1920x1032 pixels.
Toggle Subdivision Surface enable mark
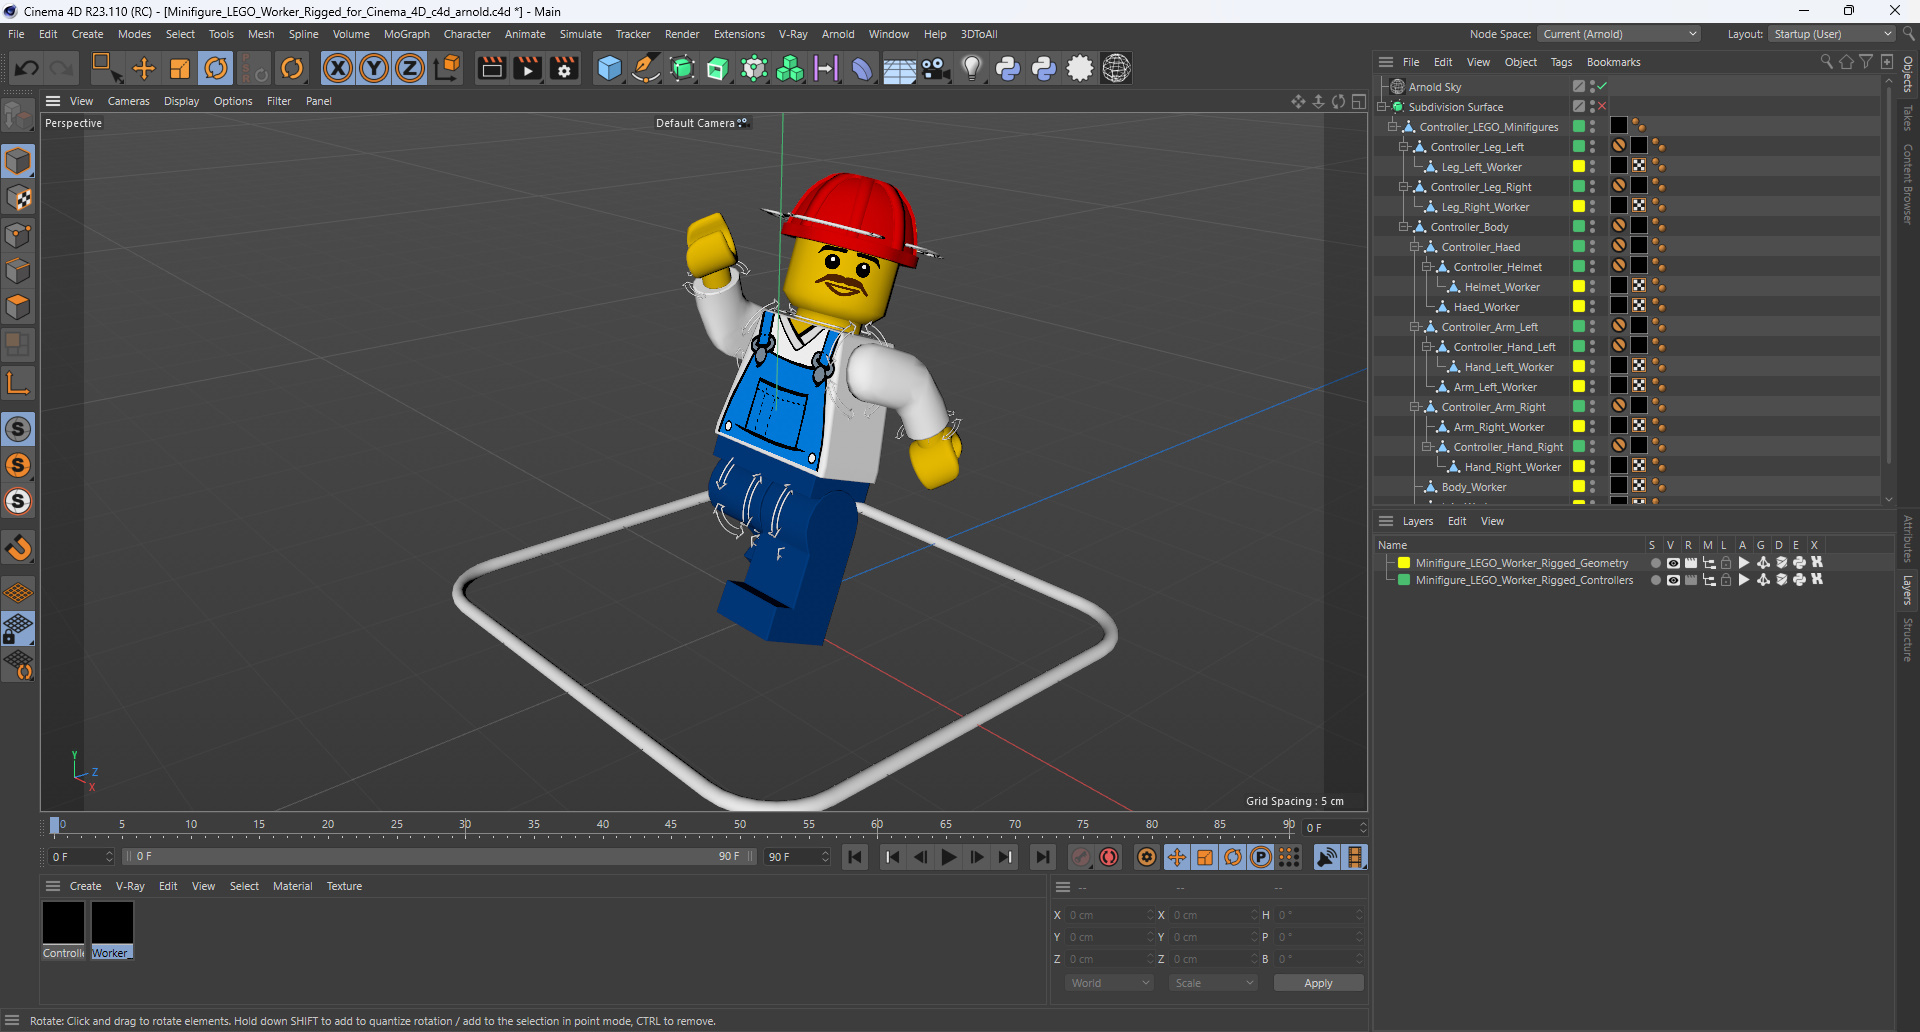[x=1602, y=107]
